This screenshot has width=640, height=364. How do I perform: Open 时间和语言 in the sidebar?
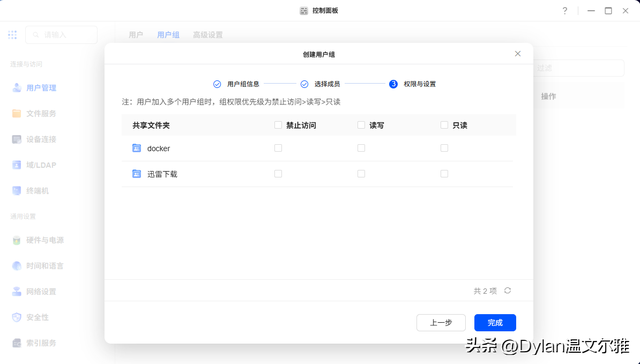pos(38,266)
